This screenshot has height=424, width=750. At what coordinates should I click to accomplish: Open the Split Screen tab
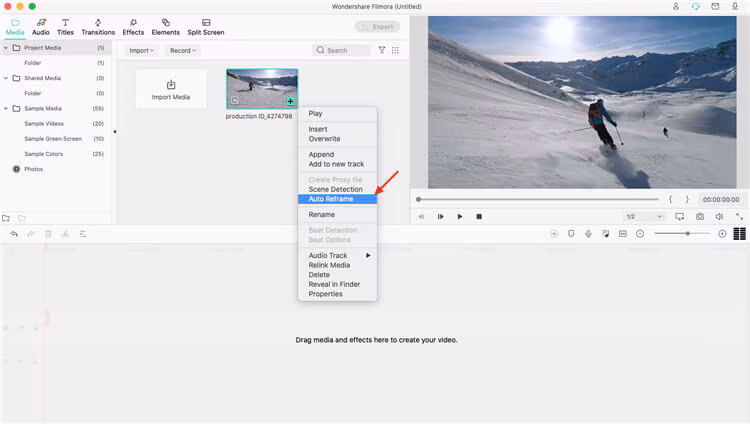click(206, 27)
